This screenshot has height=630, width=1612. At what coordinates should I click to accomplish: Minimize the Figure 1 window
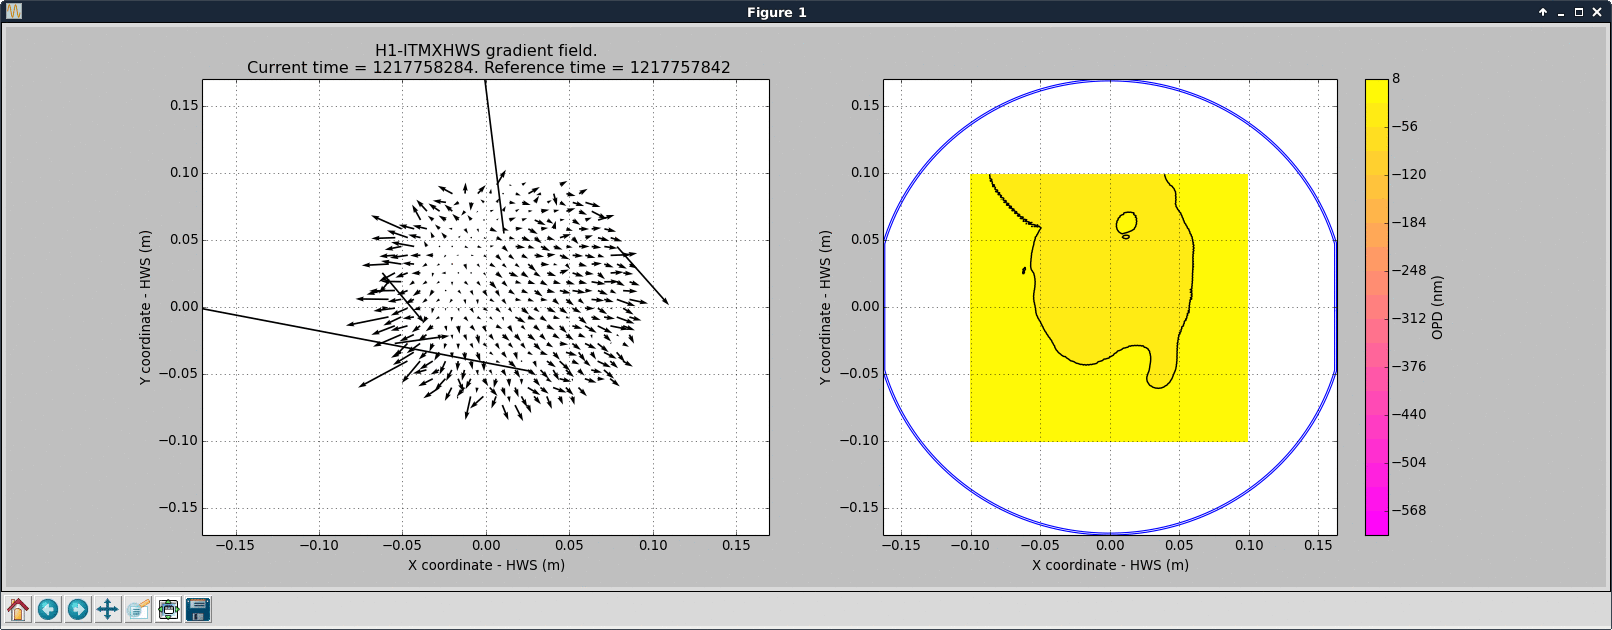pyautogui.click(x=1561, y=12)
